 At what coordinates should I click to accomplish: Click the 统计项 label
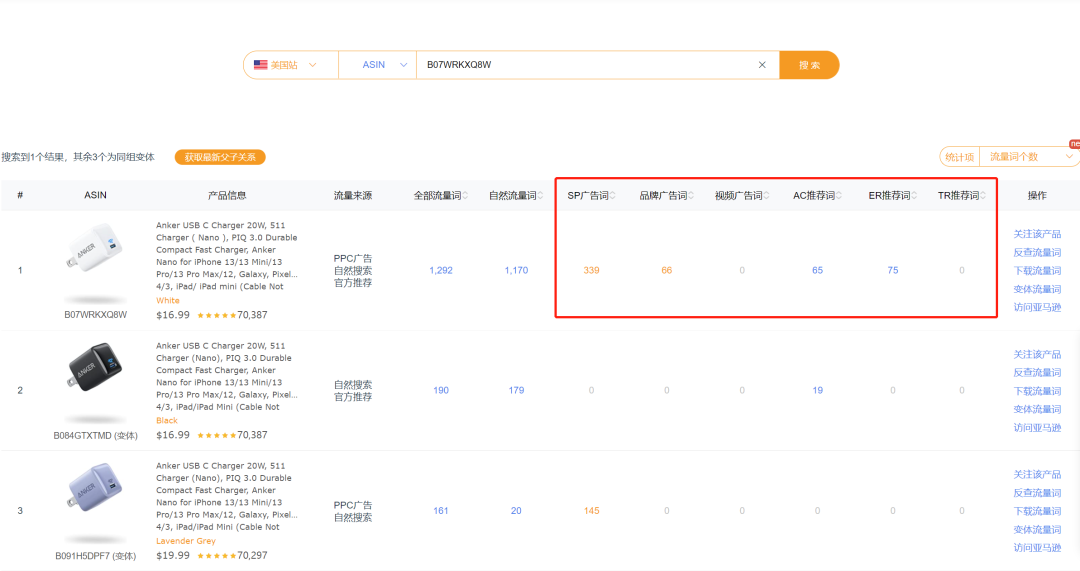(x=959, y=157)
